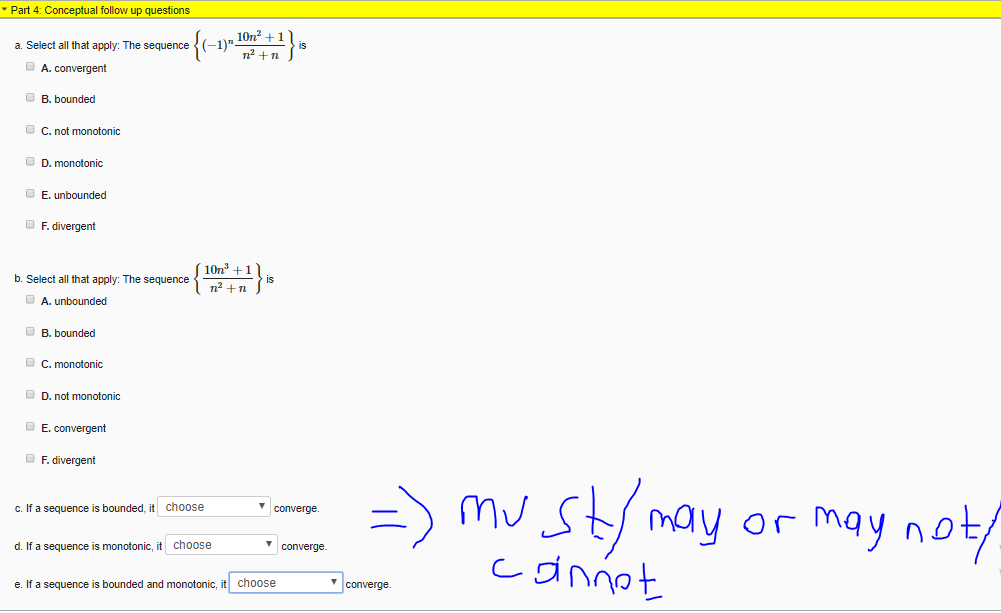Image resolution: width=1001 pixels, height=613 pixels.
Task: Click the dropdown arrow beside question c's choose box
Action: point(261,506)
